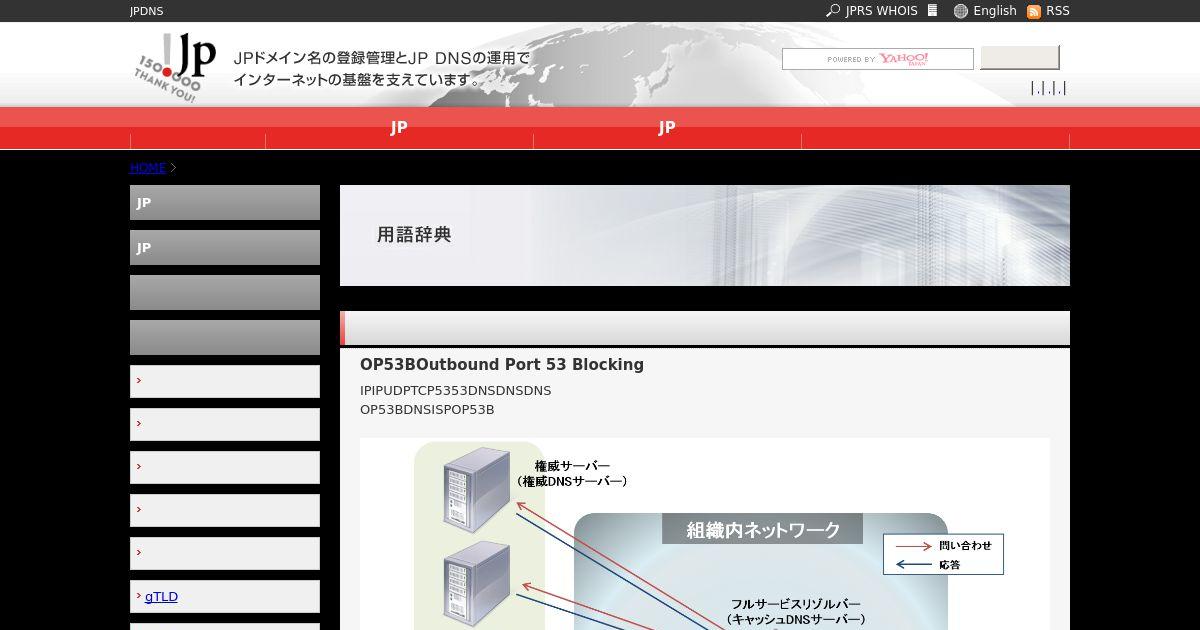
Task: Click the red arrow beside gTLD
Action: (139, 596)
